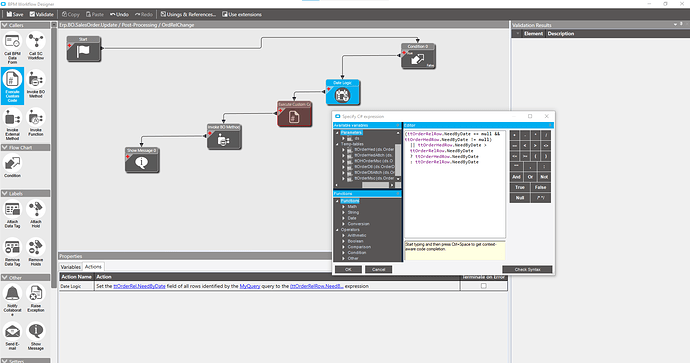Expand the Conversion functions node
Image resolution: width=690 pixels, height=363 pixels.
pyautogui.click(x=344, y=224)
